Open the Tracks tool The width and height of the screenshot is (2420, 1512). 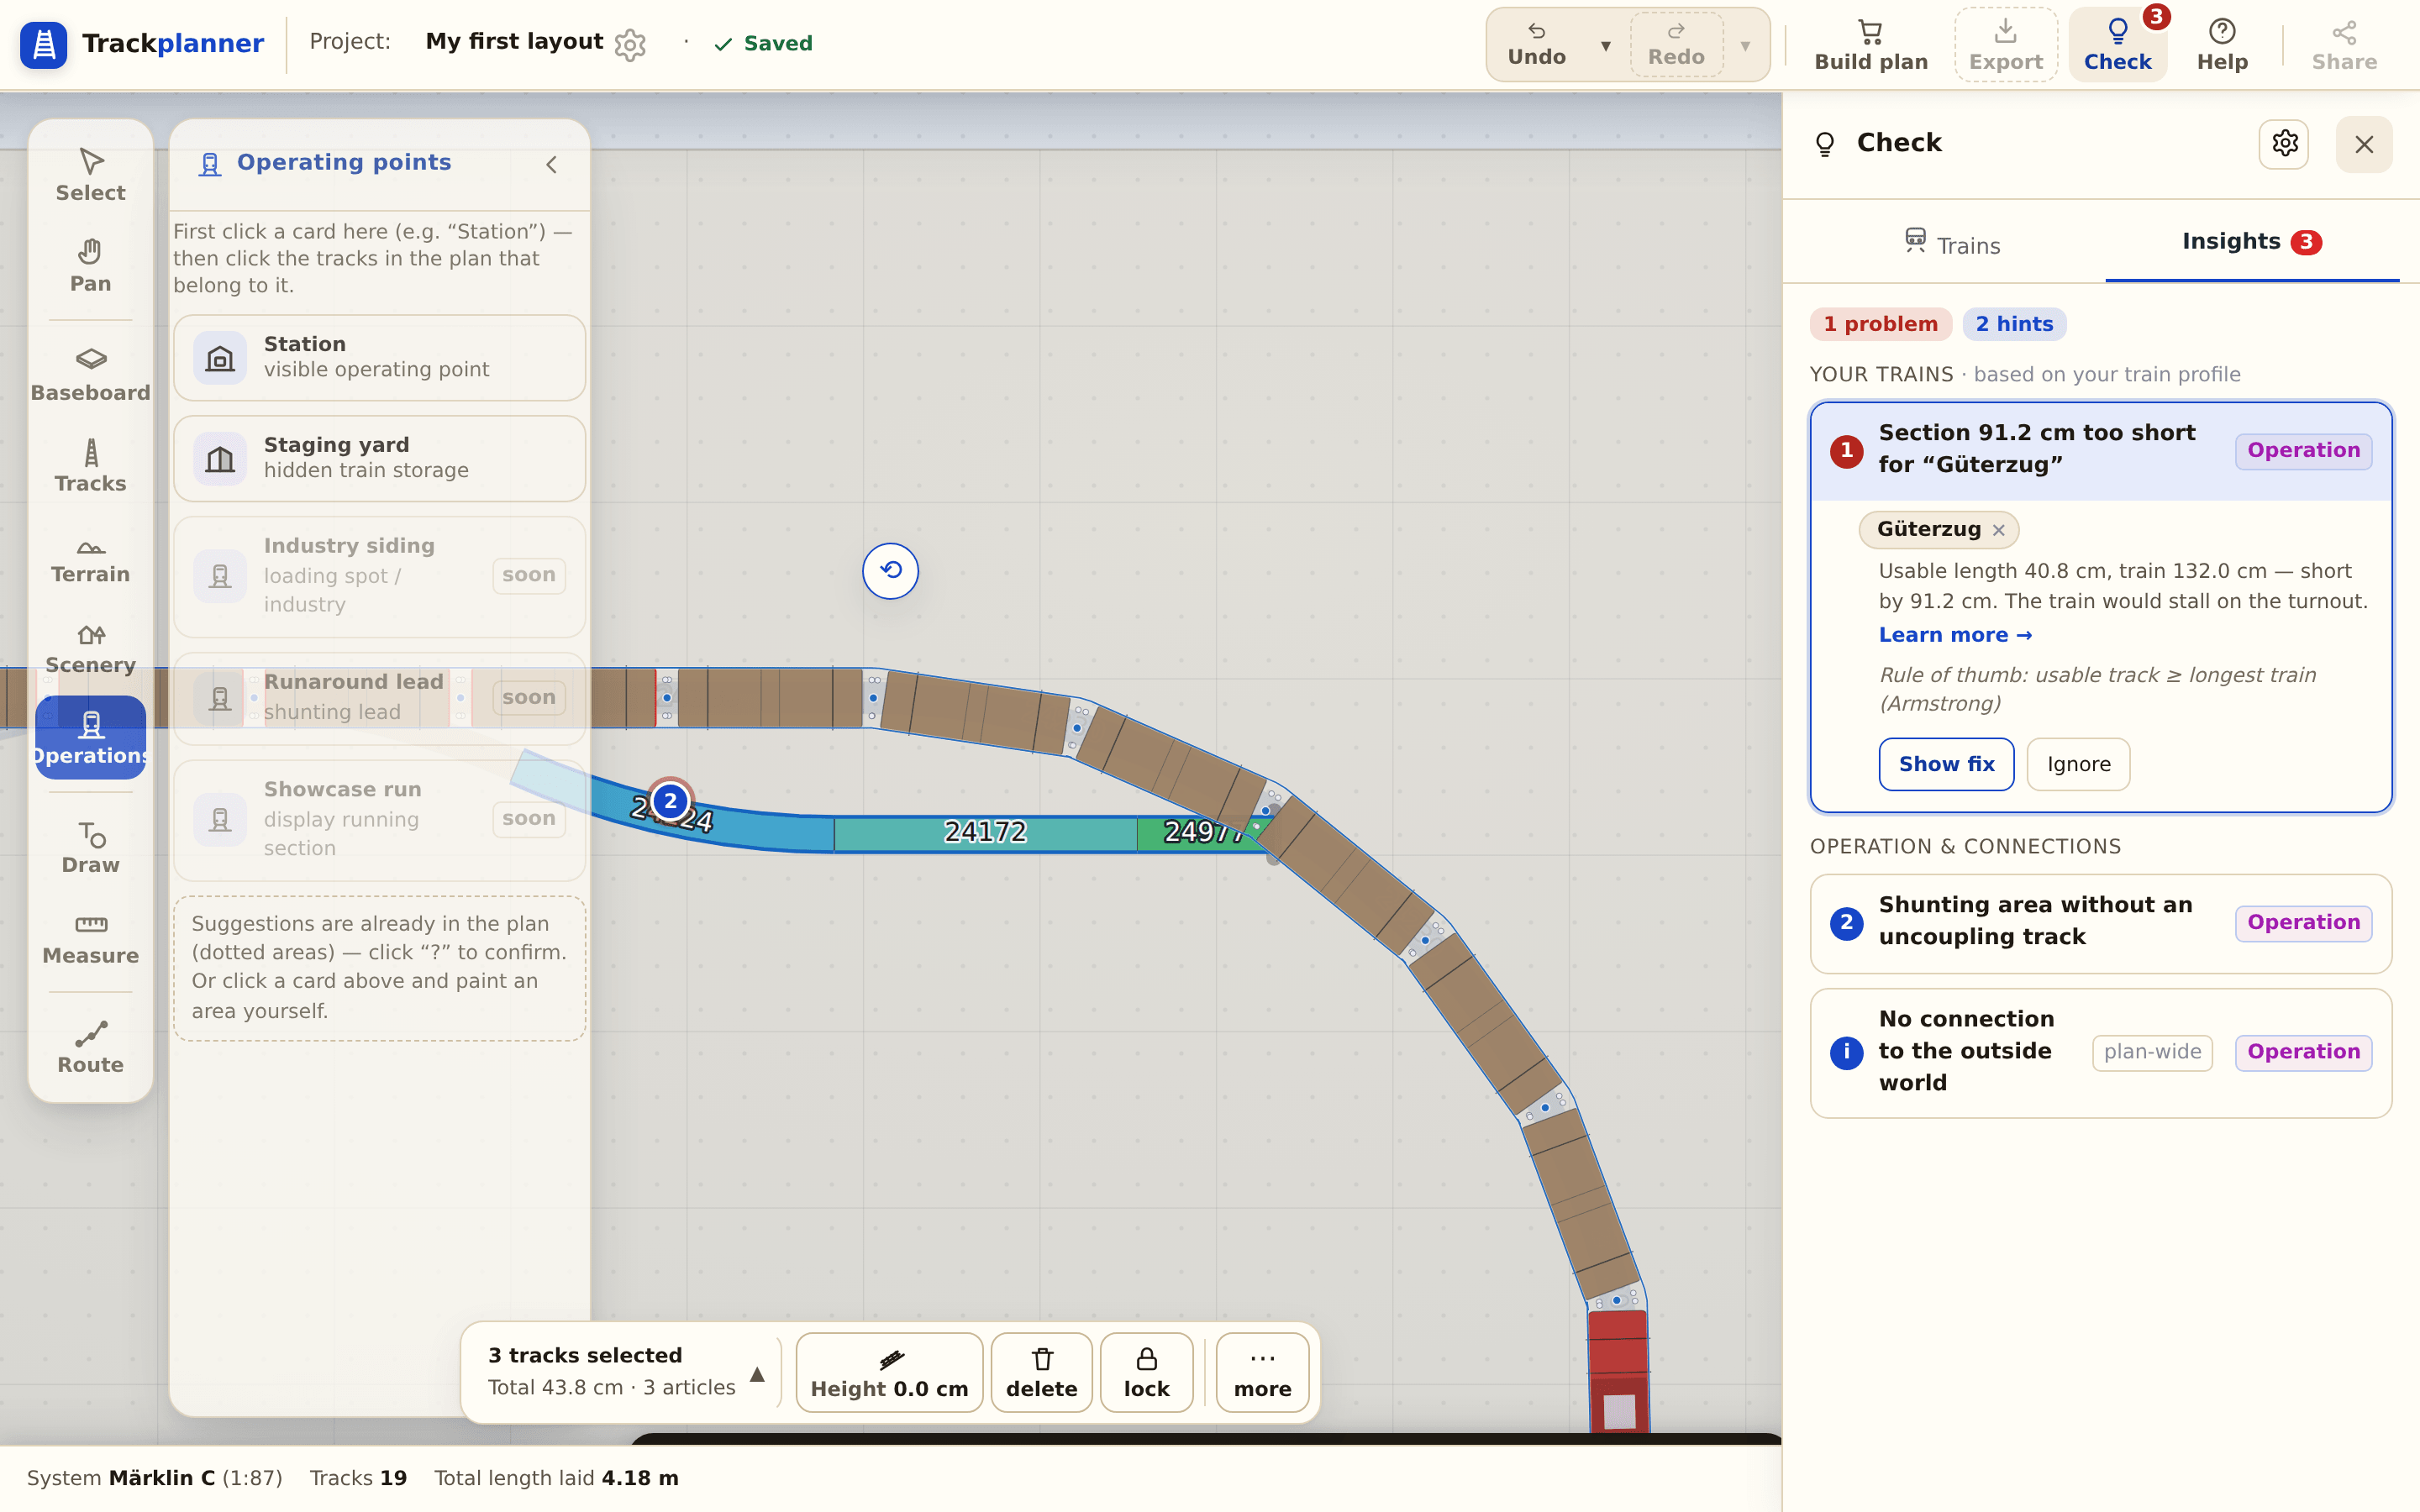(x=90, y=466)
